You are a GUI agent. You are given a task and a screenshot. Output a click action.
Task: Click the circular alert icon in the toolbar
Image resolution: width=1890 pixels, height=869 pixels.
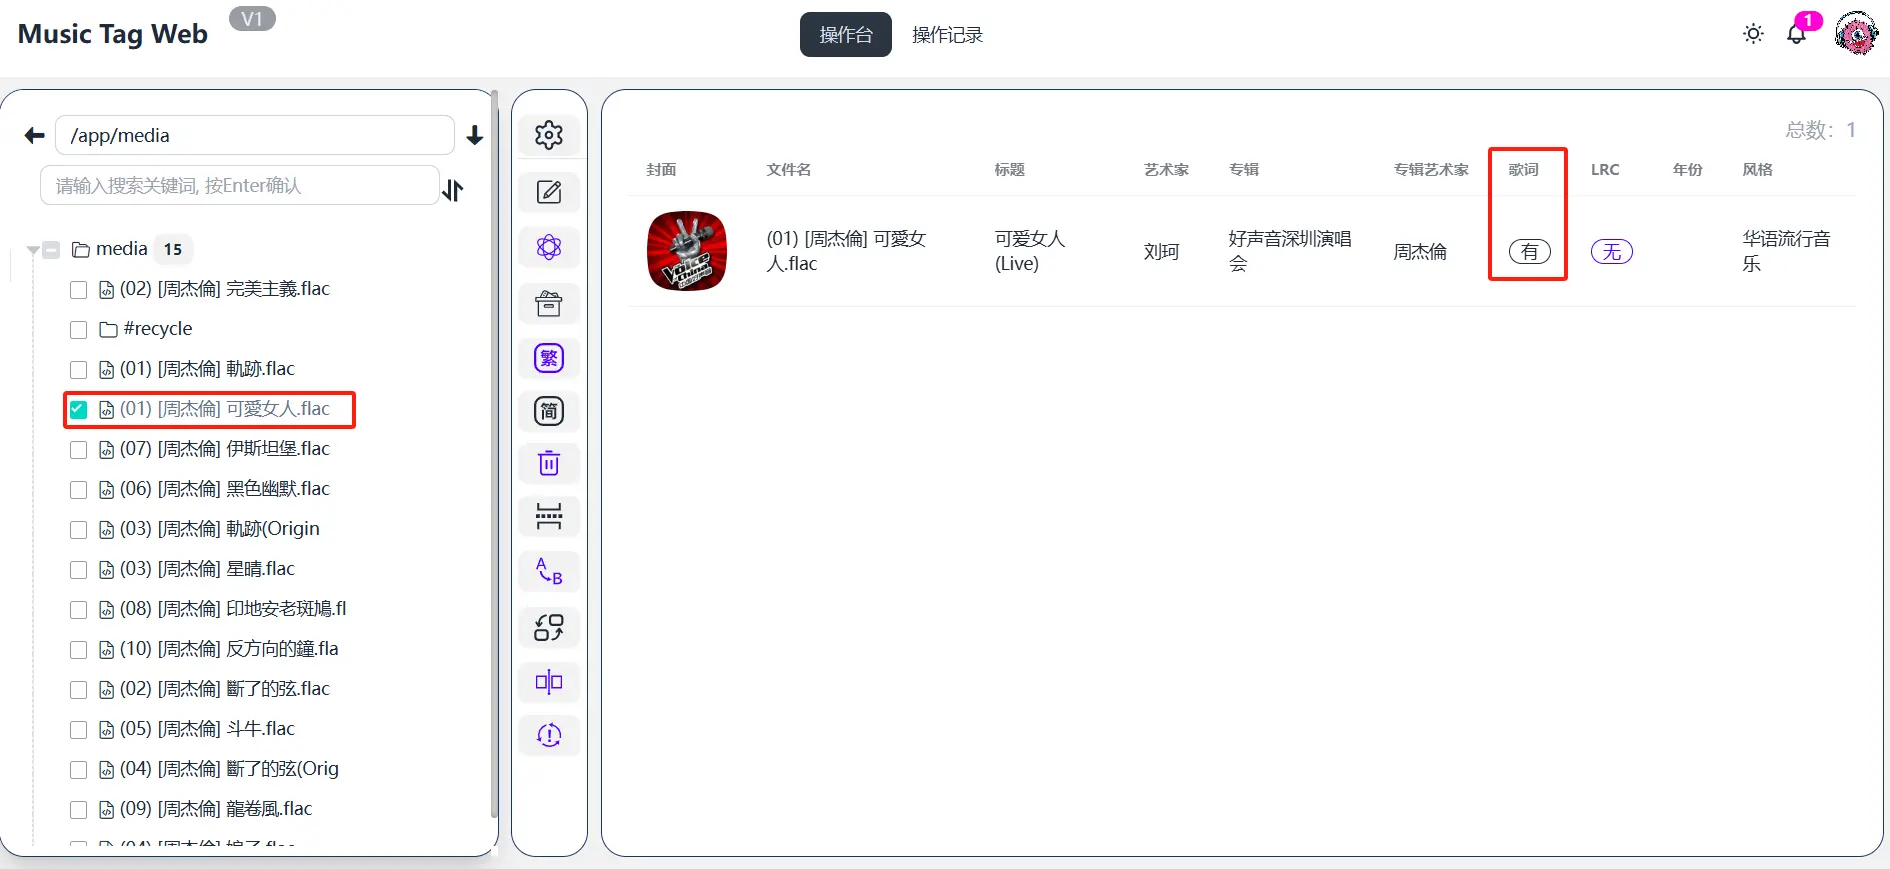coord(549,735)
